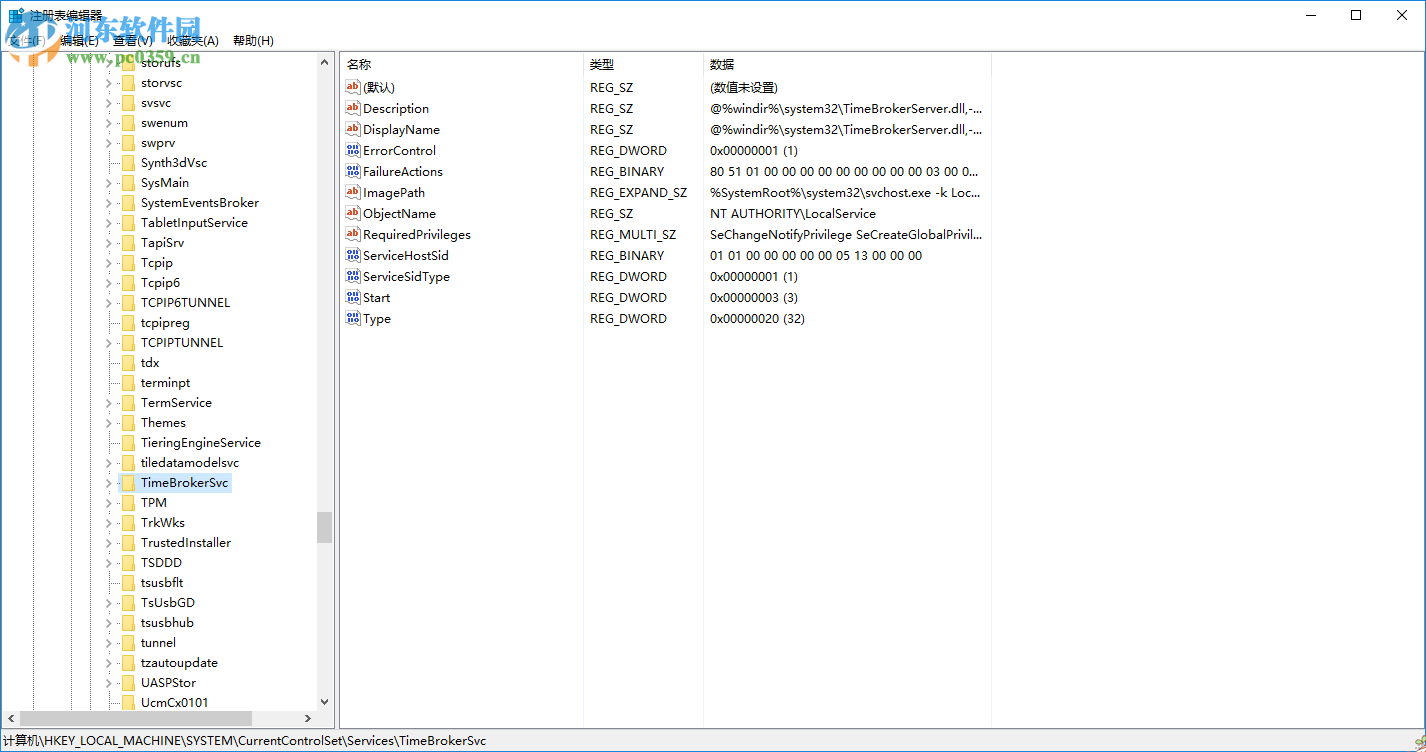Collapse chevron beside TermService key
The image size is (1426, 752).
108,402
